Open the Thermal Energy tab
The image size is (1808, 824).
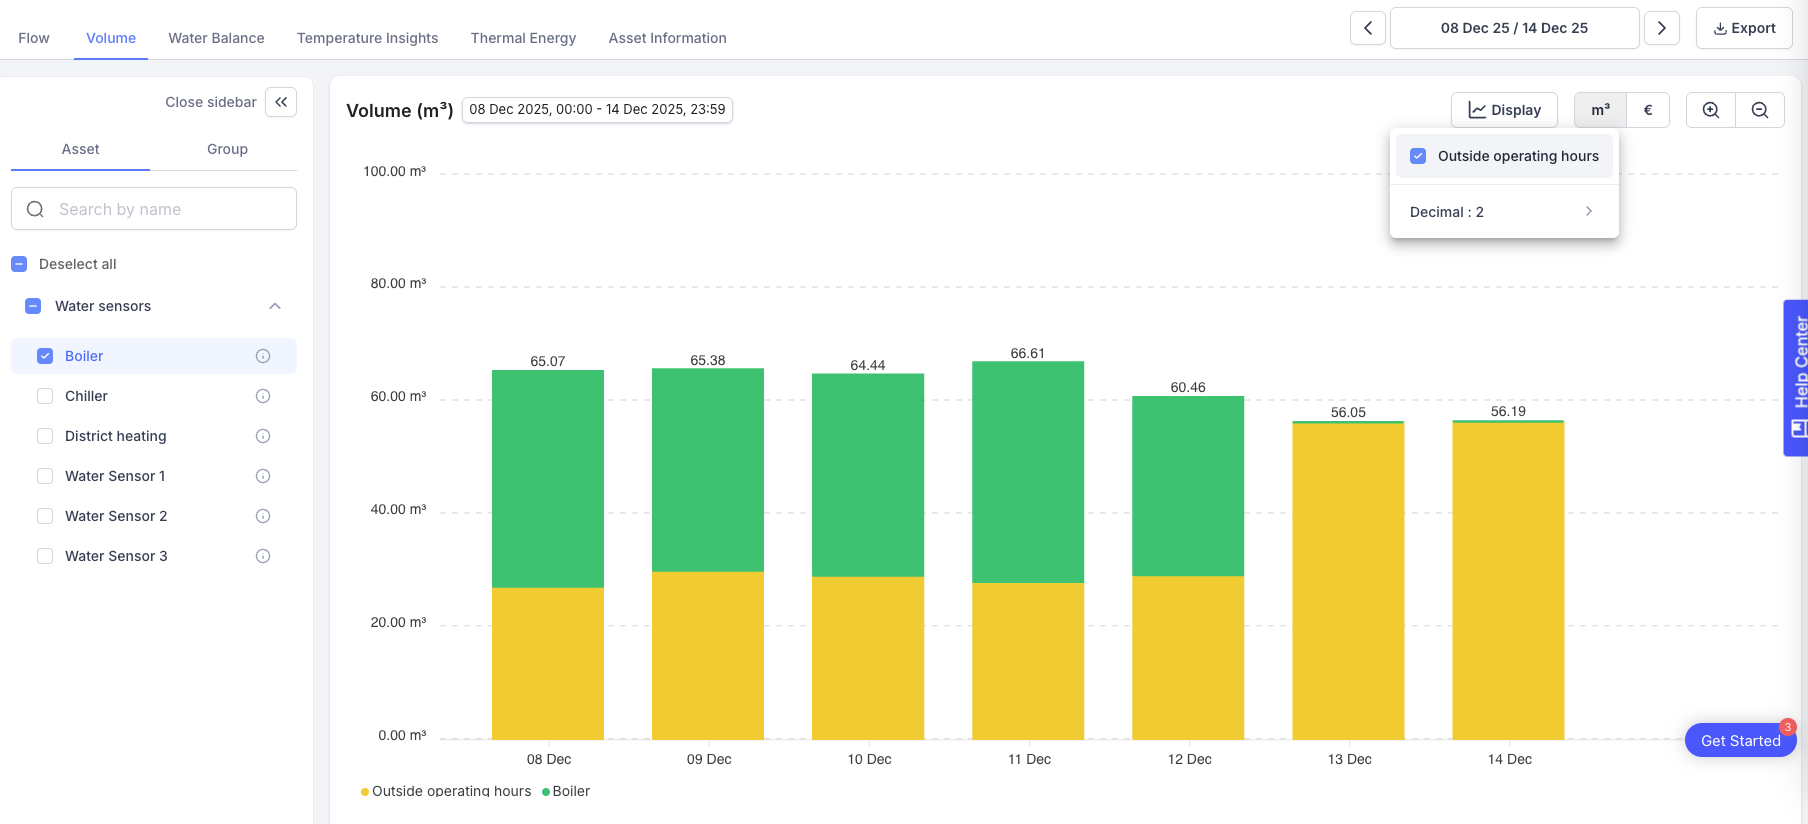(x=523, y=38)
